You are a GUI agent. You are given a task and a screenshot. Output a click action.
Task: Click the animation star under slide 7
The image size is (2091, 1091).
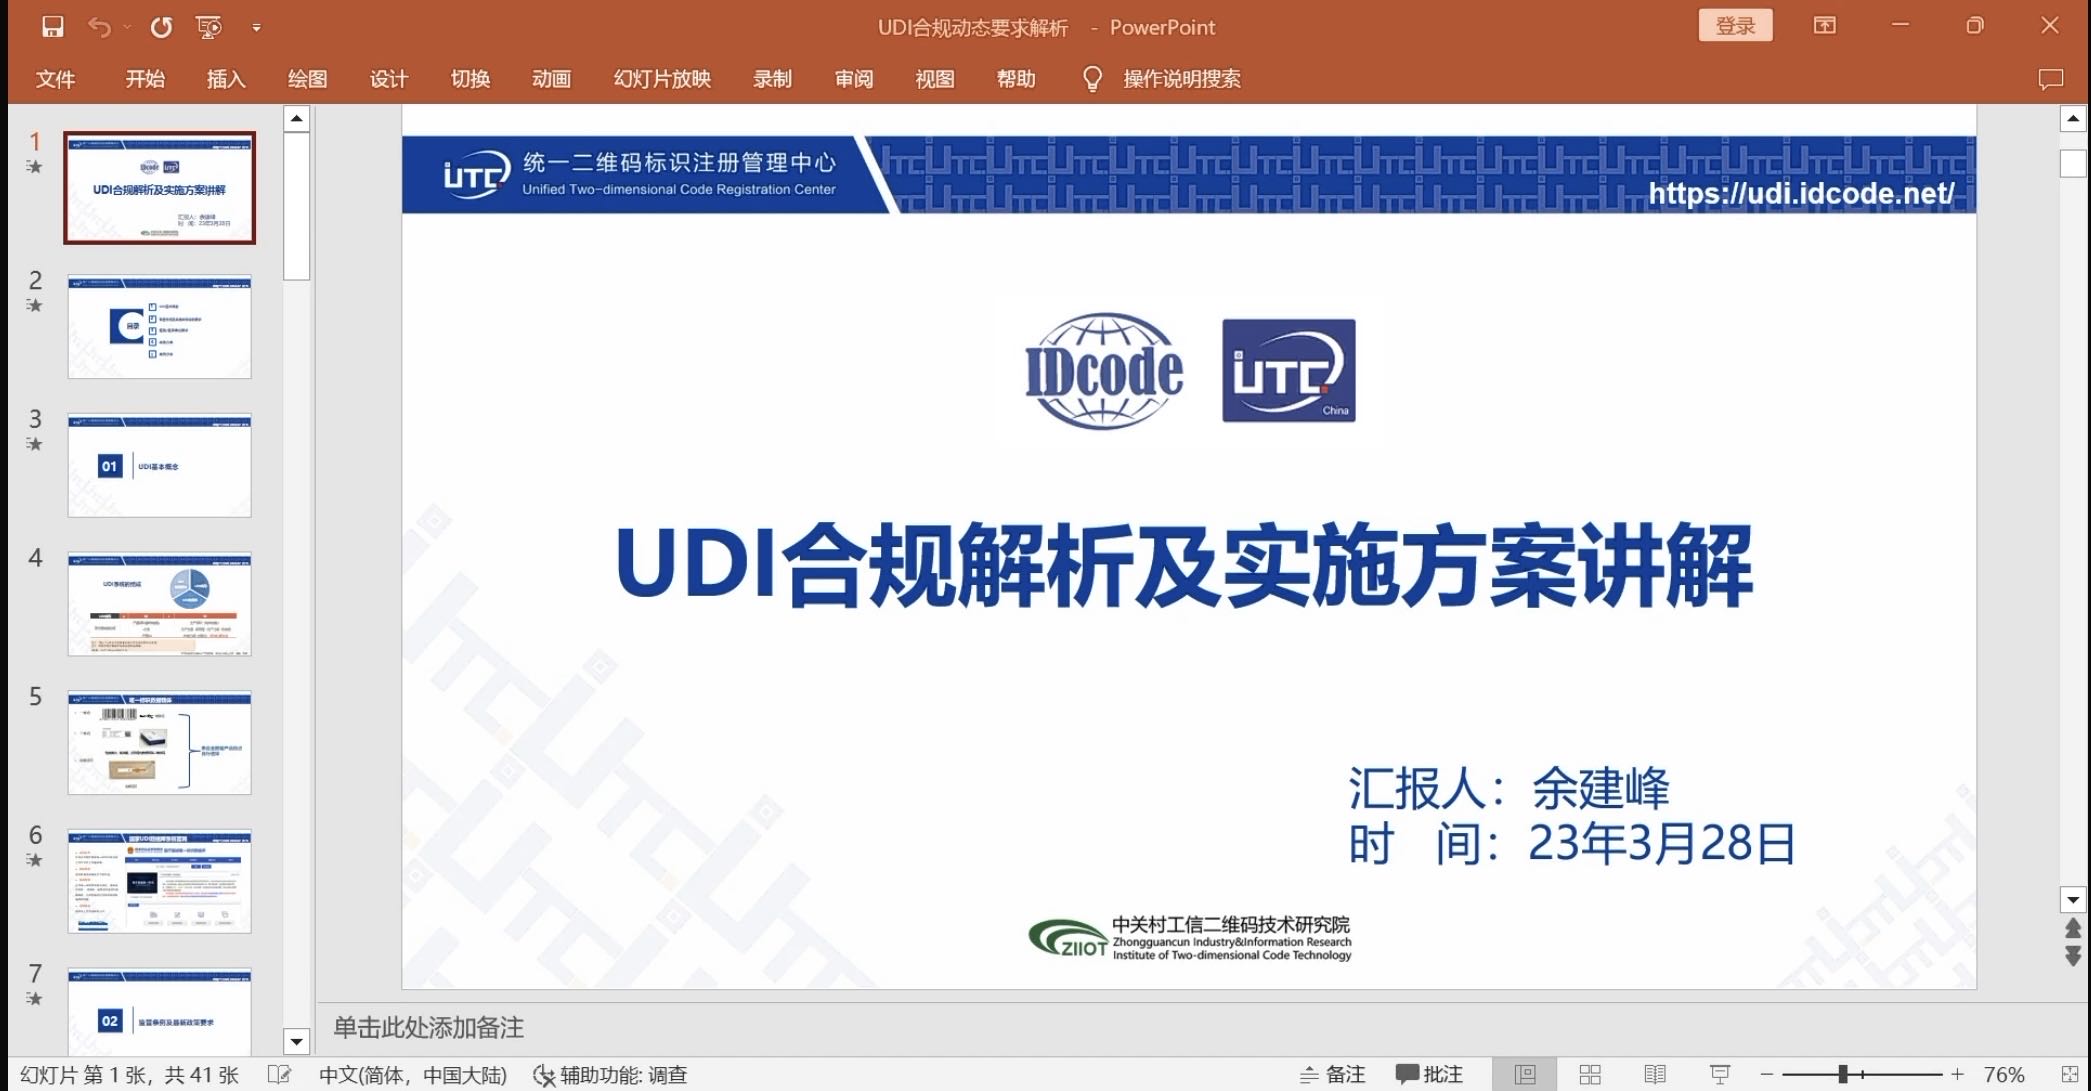click(35, 999)
